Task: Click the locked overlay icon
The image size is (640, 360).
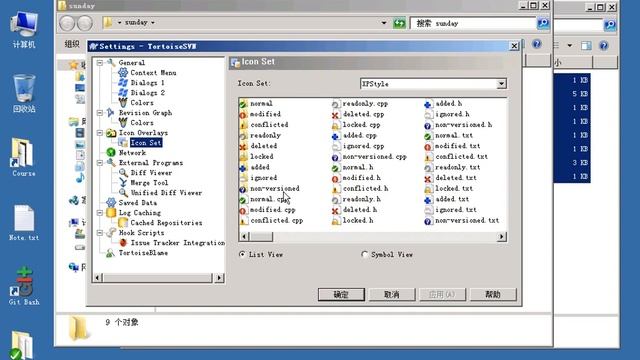Action: pyautogui.click(x=243, y=157)
